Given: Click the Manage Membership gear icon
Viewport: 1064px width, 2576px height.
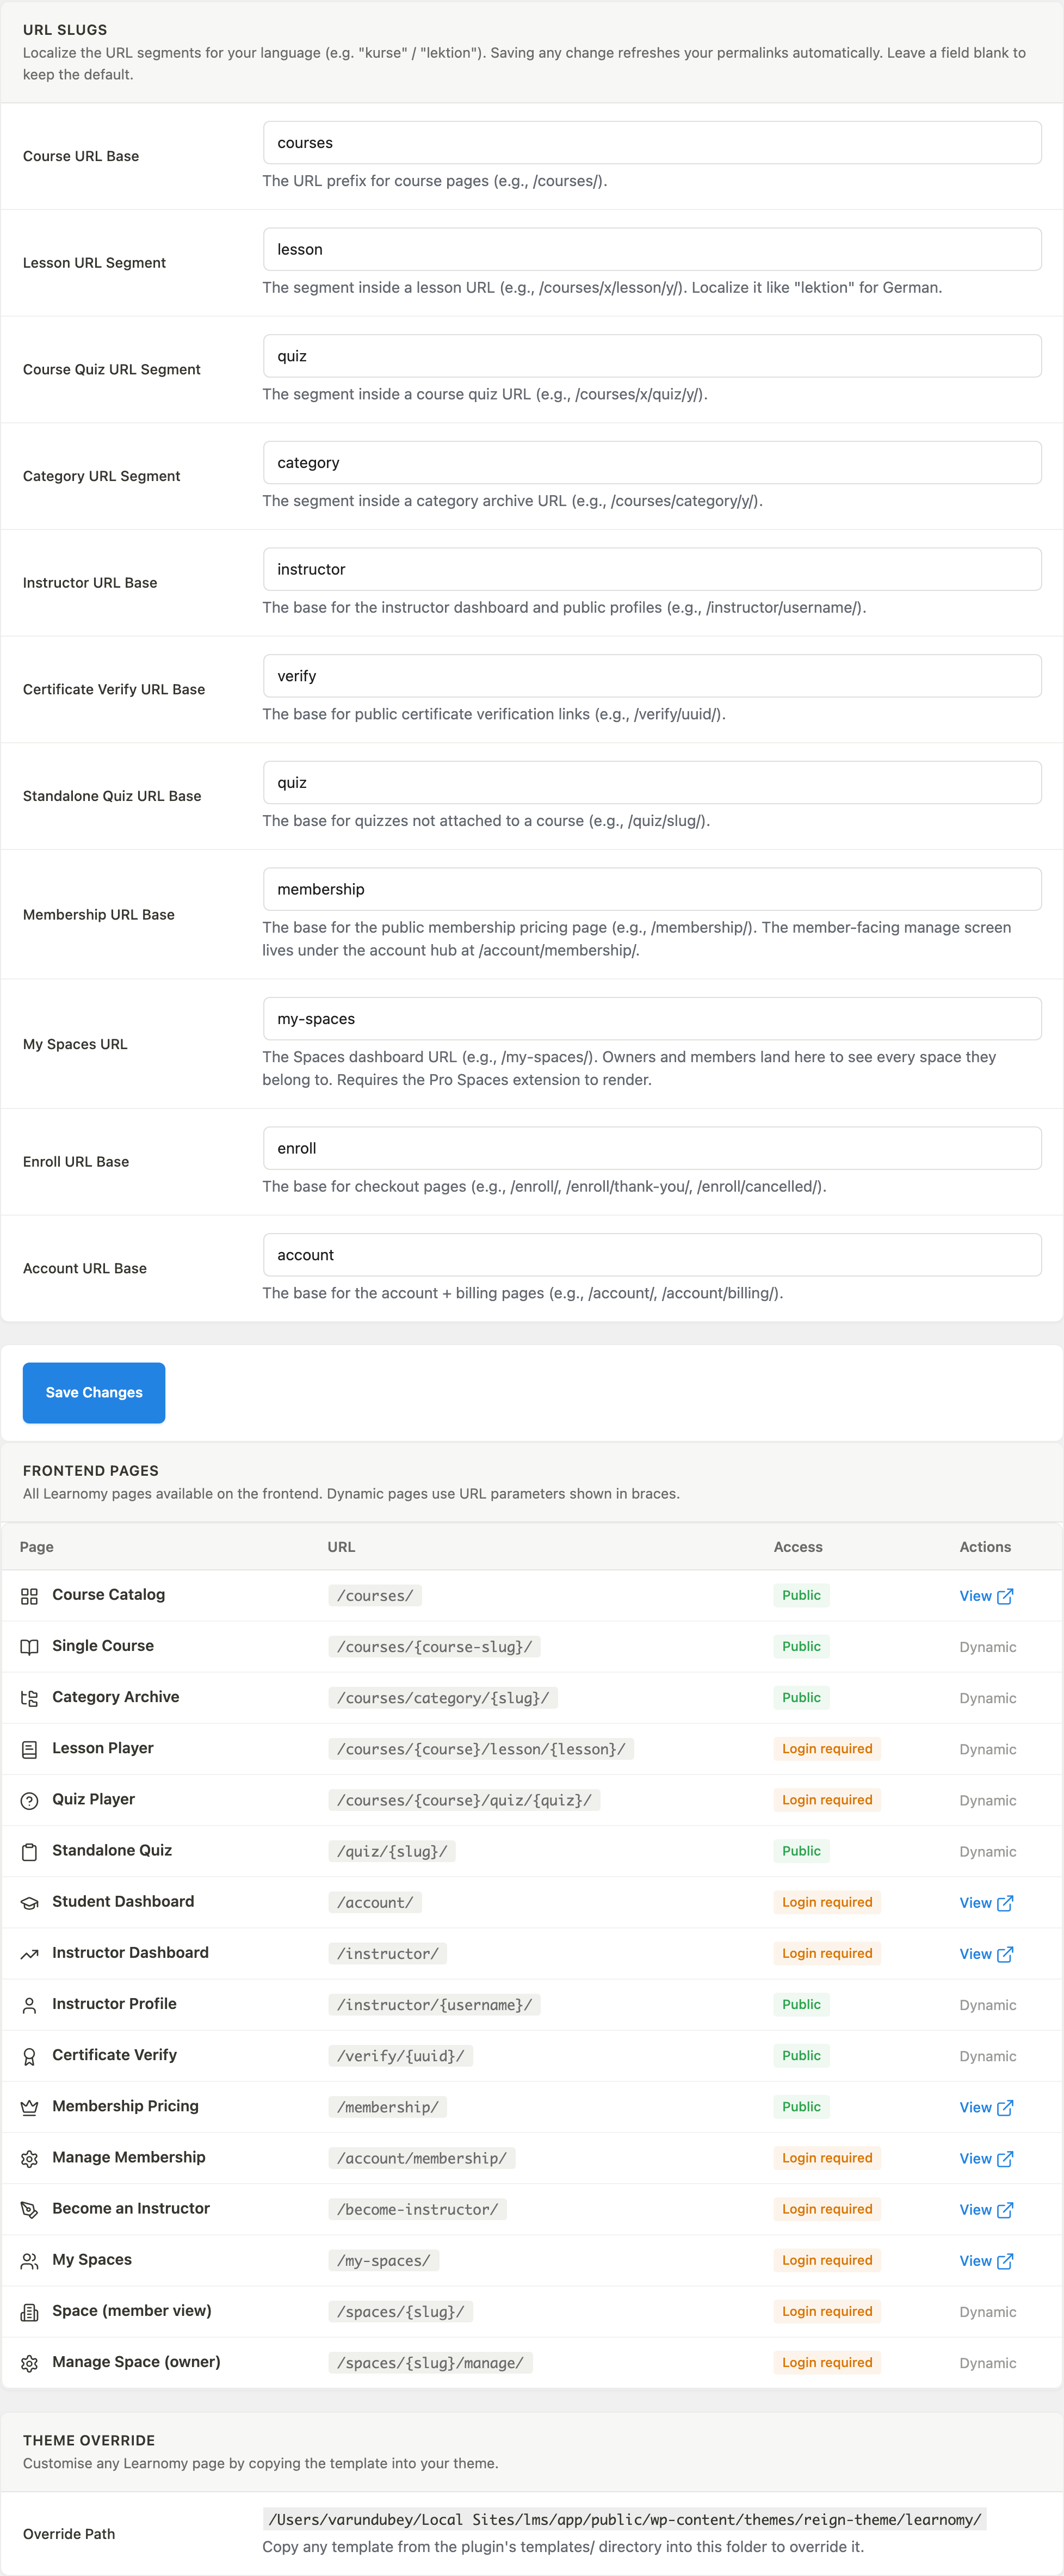Looking at the screenshot, I should click(29, 2159).
